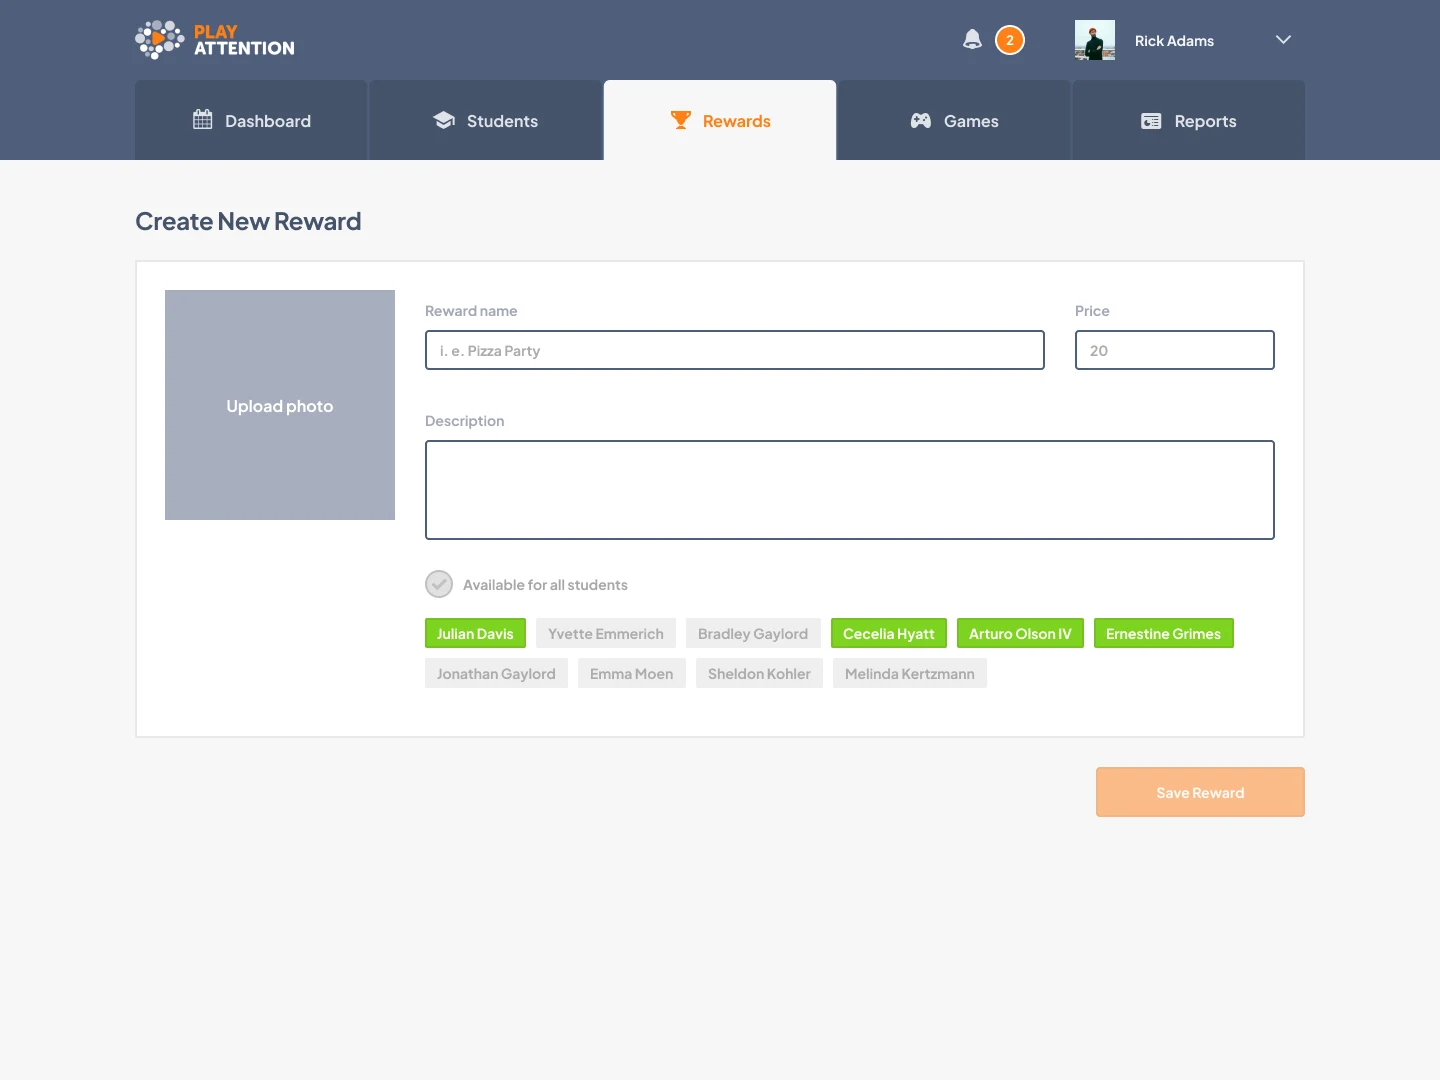Deselect student Cecelia Hyatt
The image size is (1440, 1080).
[x=889, y=633]
